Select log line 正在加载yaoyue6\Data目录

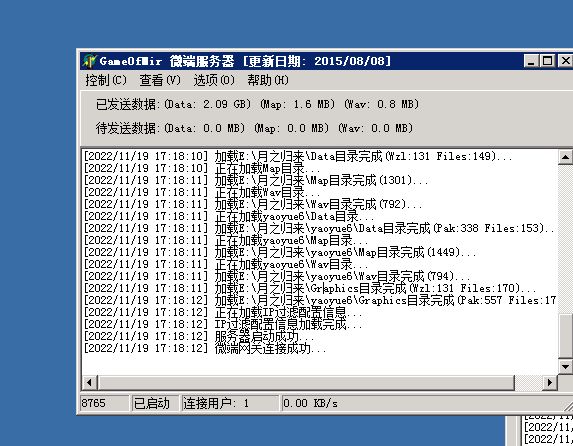[229, 216]
